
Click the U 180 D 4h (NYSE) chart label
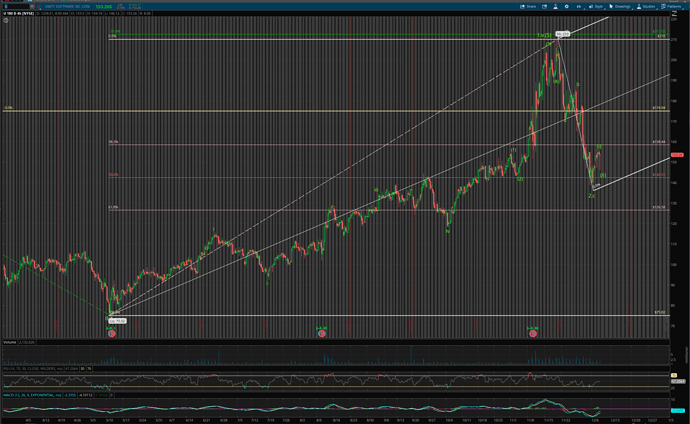[18, 14]
